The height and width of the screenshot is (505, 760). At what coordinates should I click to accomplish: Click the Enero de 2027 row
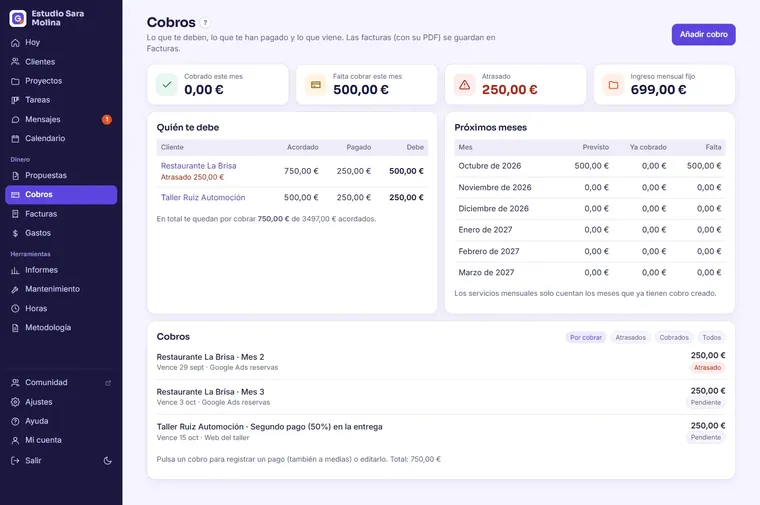(589, 230)
